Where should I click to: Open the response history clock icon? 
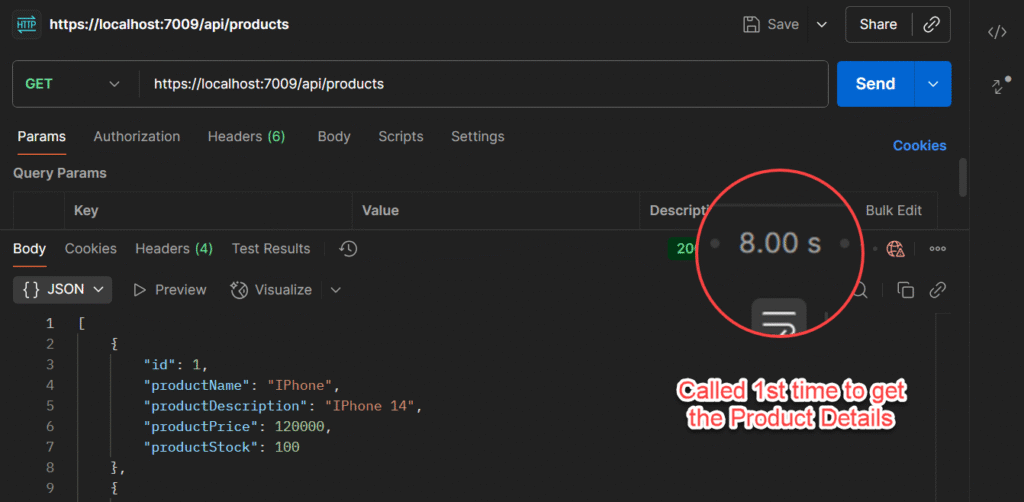348,249
